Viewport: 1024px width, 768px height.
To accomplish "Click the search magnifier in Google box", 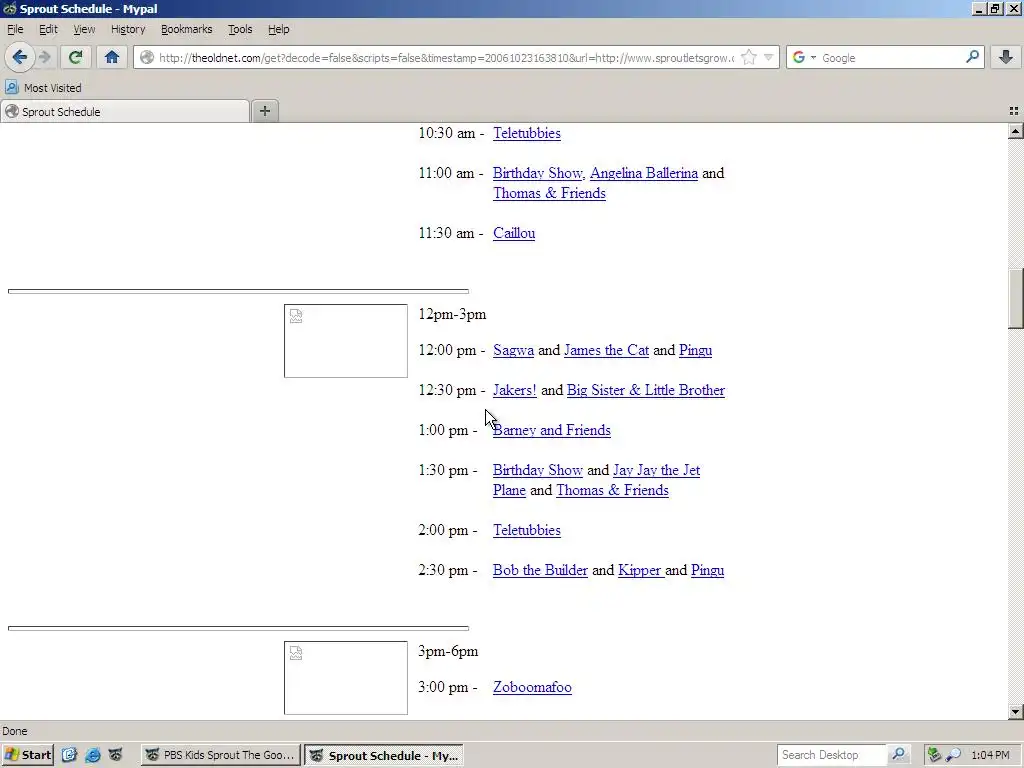I will coord(972,57).
